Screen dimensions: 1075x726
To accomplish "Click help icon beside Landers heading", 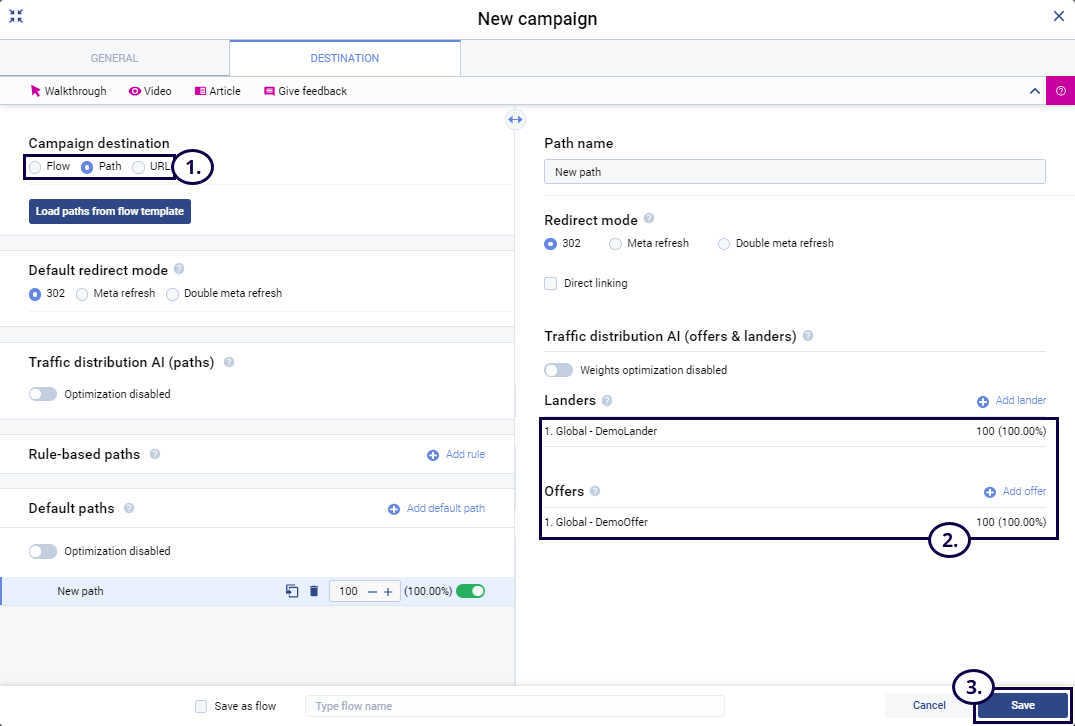I will (x=607, y=401).
